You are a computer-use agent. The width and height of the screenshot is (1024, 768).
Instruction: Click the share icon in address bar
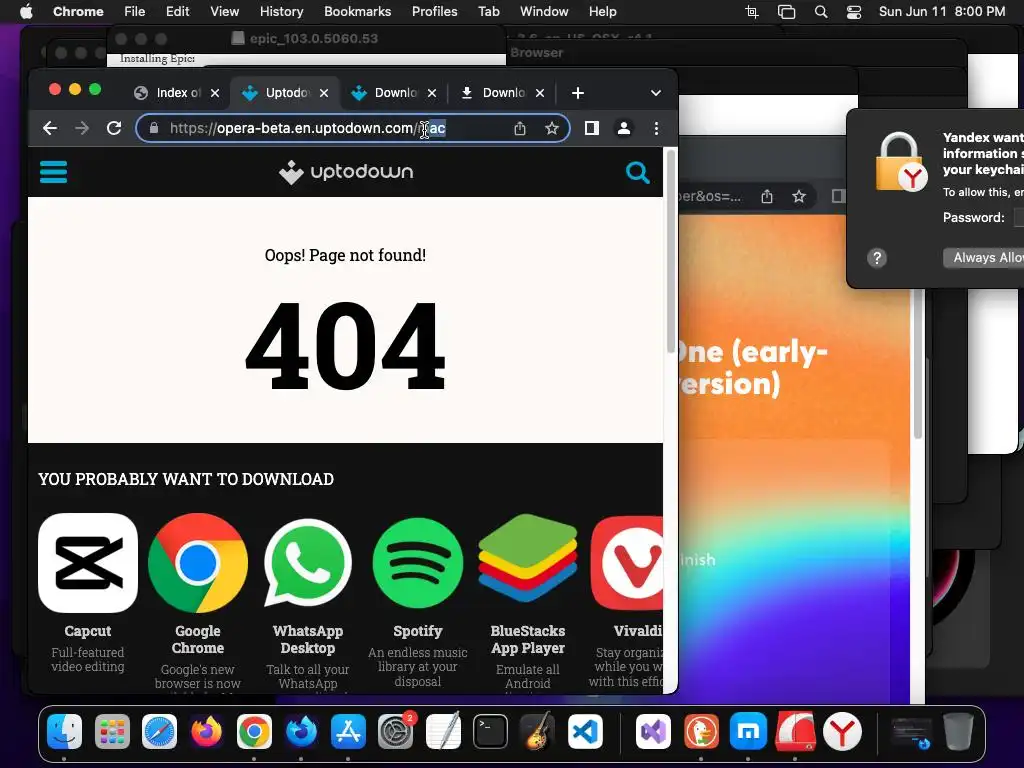click(520, 128)
